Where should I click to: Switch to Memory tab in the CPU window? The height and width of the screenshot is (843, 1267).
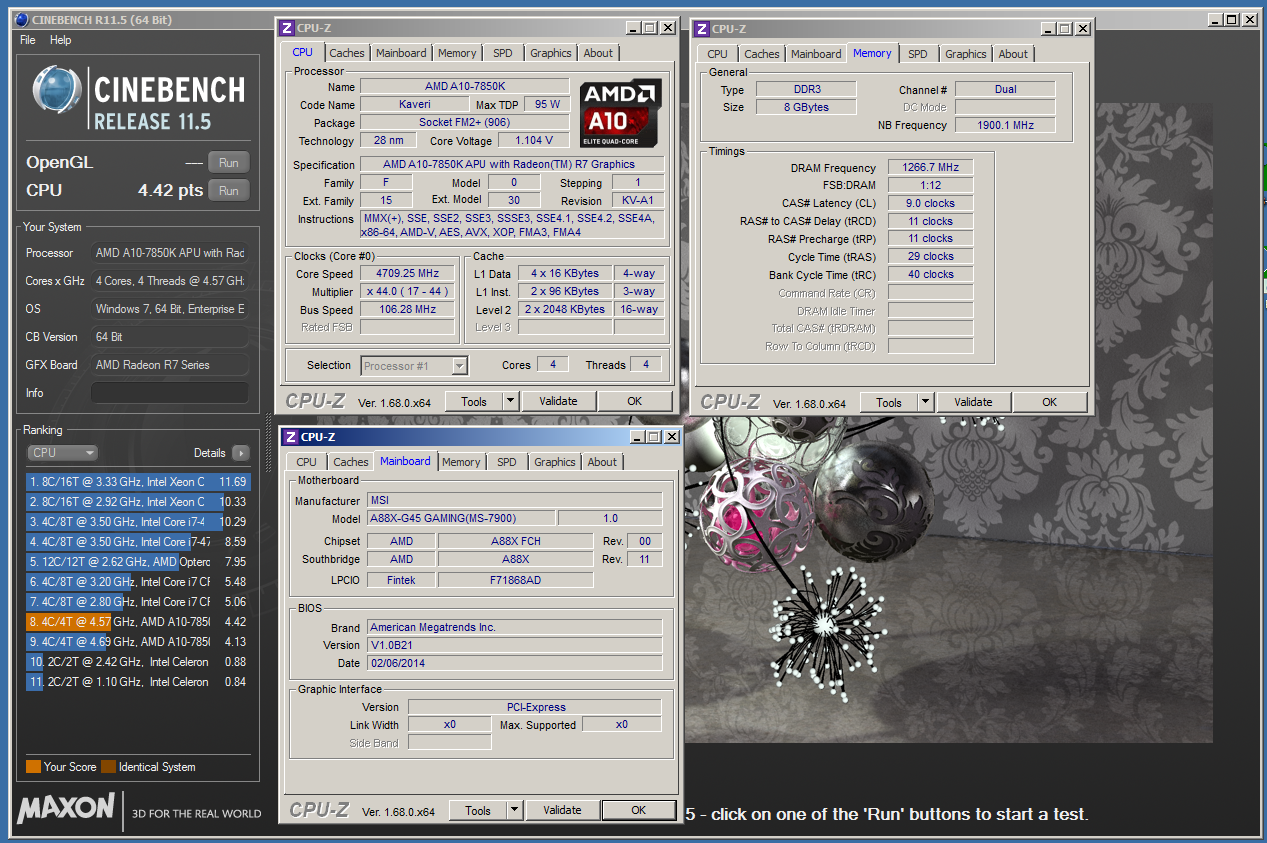(457, 53)
